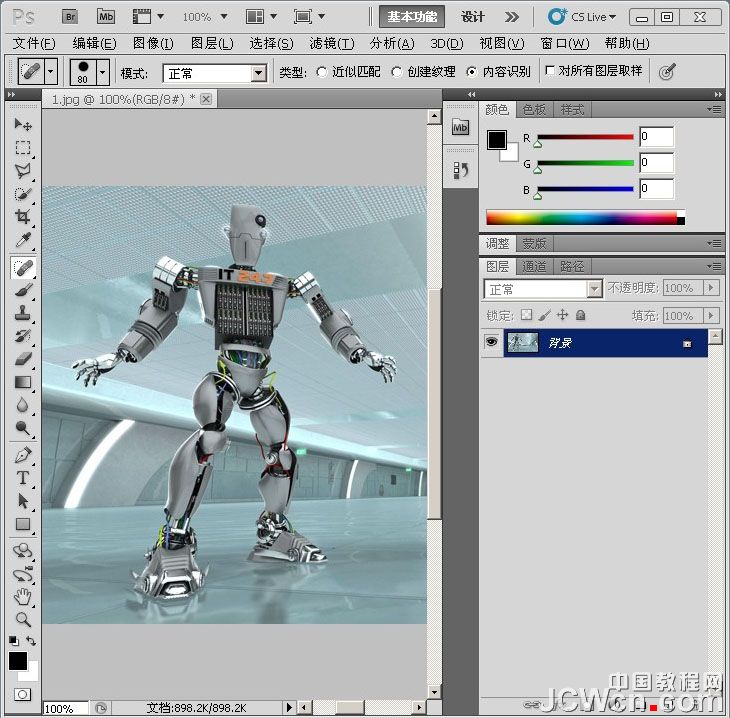
Task: Select the 3D Camera Rotate tool
Action: (x=22, y=575)
